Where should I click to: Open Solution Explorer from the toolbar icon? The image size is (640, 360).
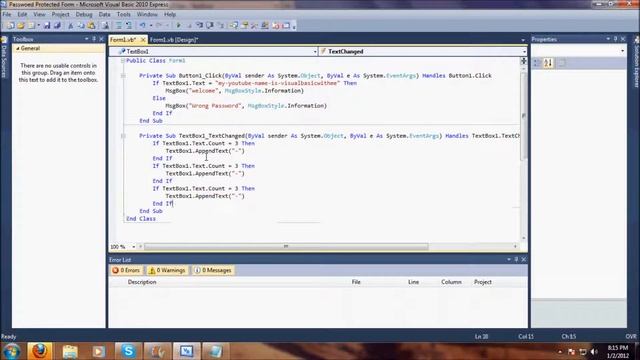(234, 26)
